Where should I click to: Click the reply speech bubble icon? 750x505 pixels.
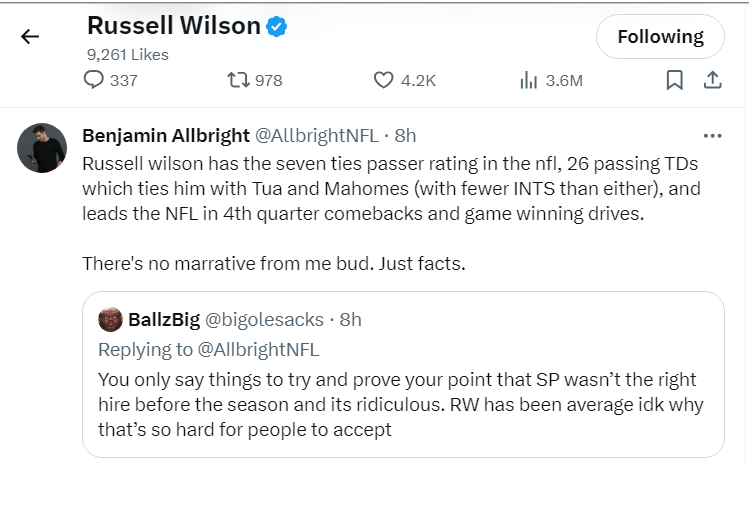(94, 80)
